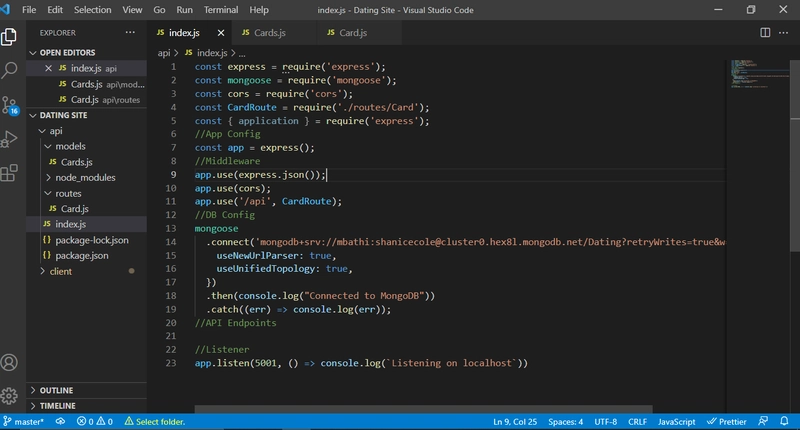800x430 pixels.
Task: Click the master branch status indicator
Action: pyautogui.click(x=23, y=422)
